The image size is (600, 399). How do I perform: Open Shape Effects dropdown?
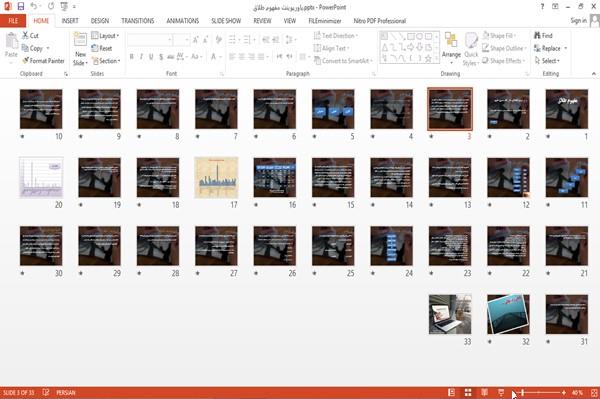pyautogui.click(x=504, y=61)
